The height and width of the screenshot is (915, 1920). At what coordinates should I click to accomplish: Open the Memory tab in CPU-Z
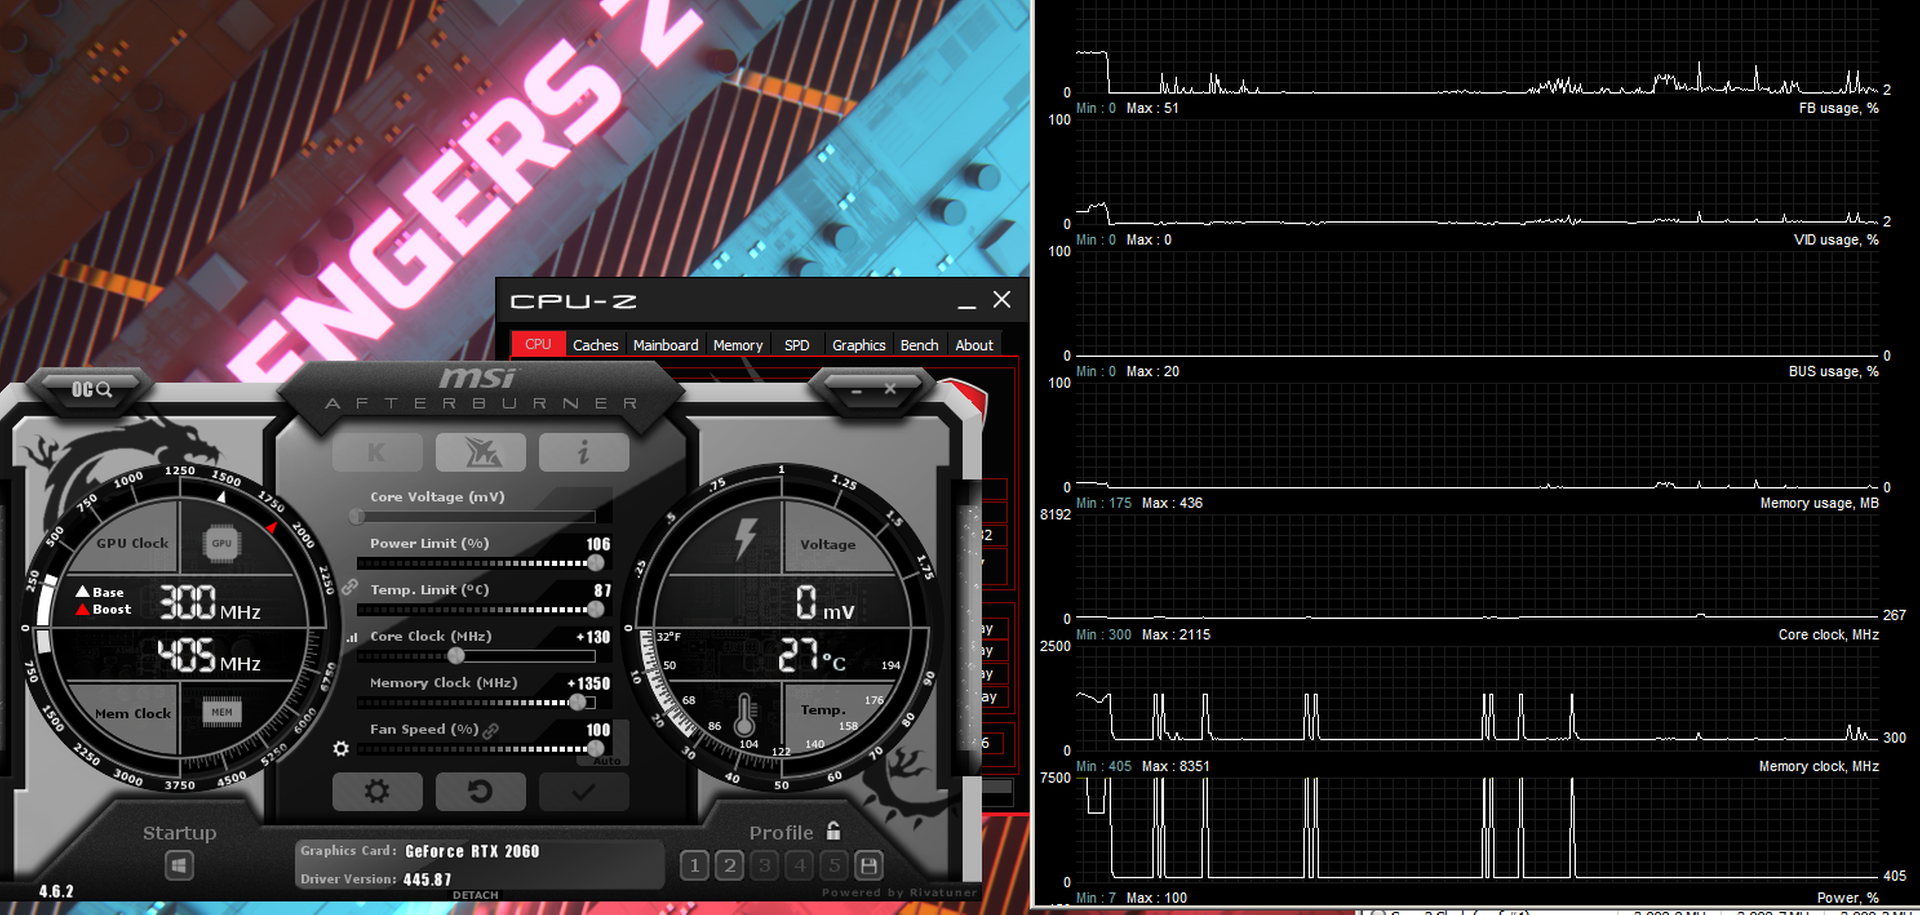738,345
